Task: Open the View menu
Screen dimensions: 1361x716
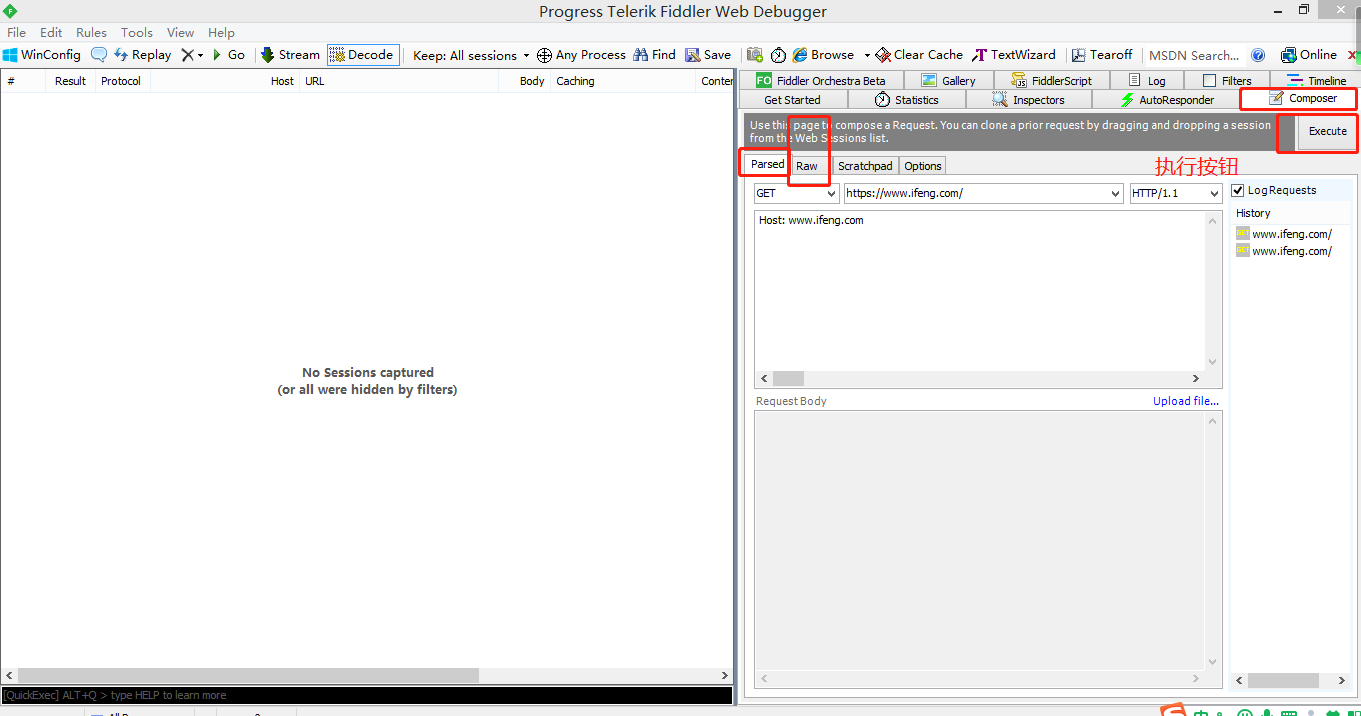Action: pyautogui.click(x=180, y=32)
